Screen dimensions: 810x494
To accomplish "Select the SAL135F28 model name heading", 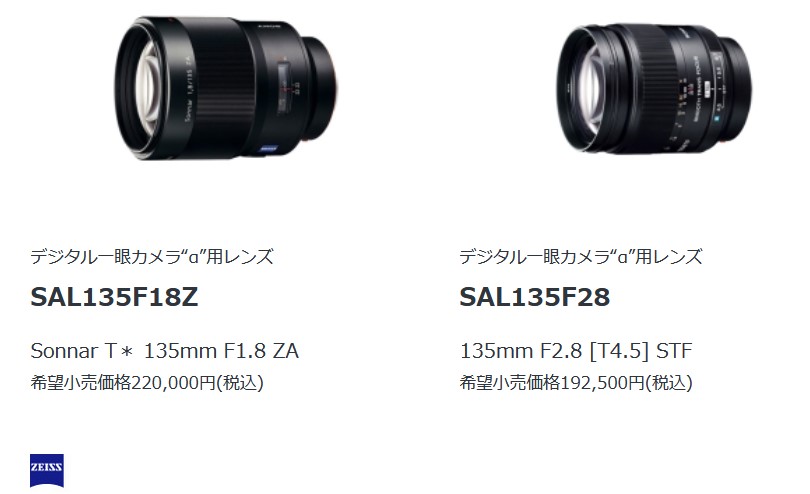I will (x=535, y=297).
